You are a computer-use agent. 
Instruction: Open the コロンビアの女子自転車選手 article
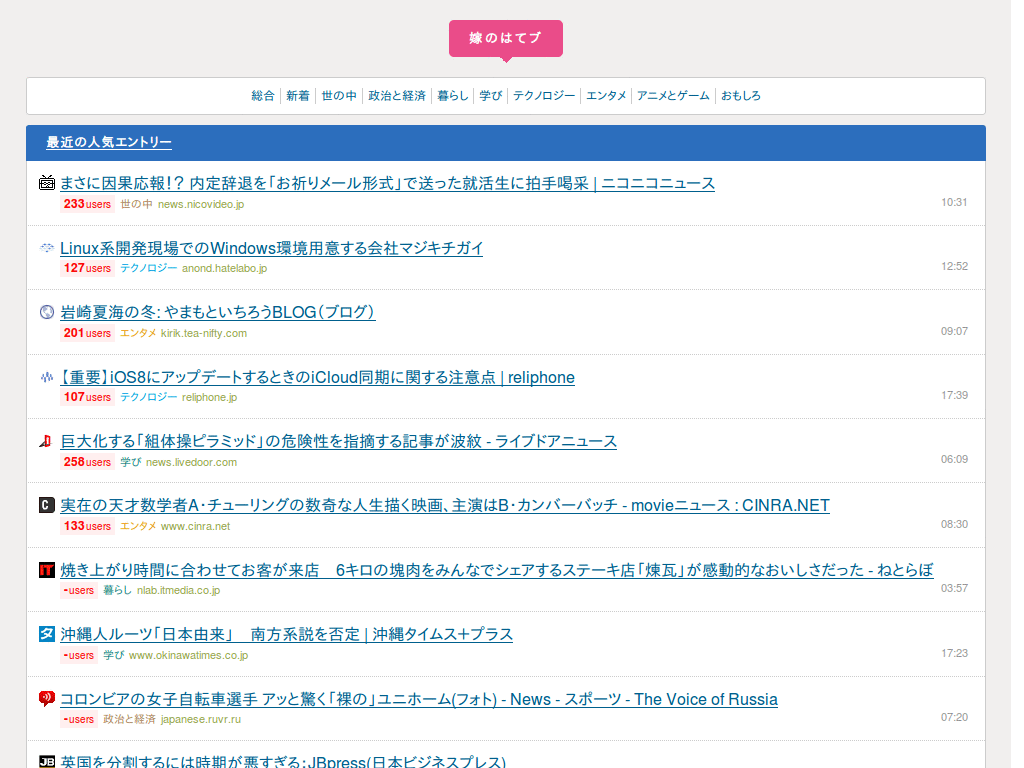click(x=419, y=699)
